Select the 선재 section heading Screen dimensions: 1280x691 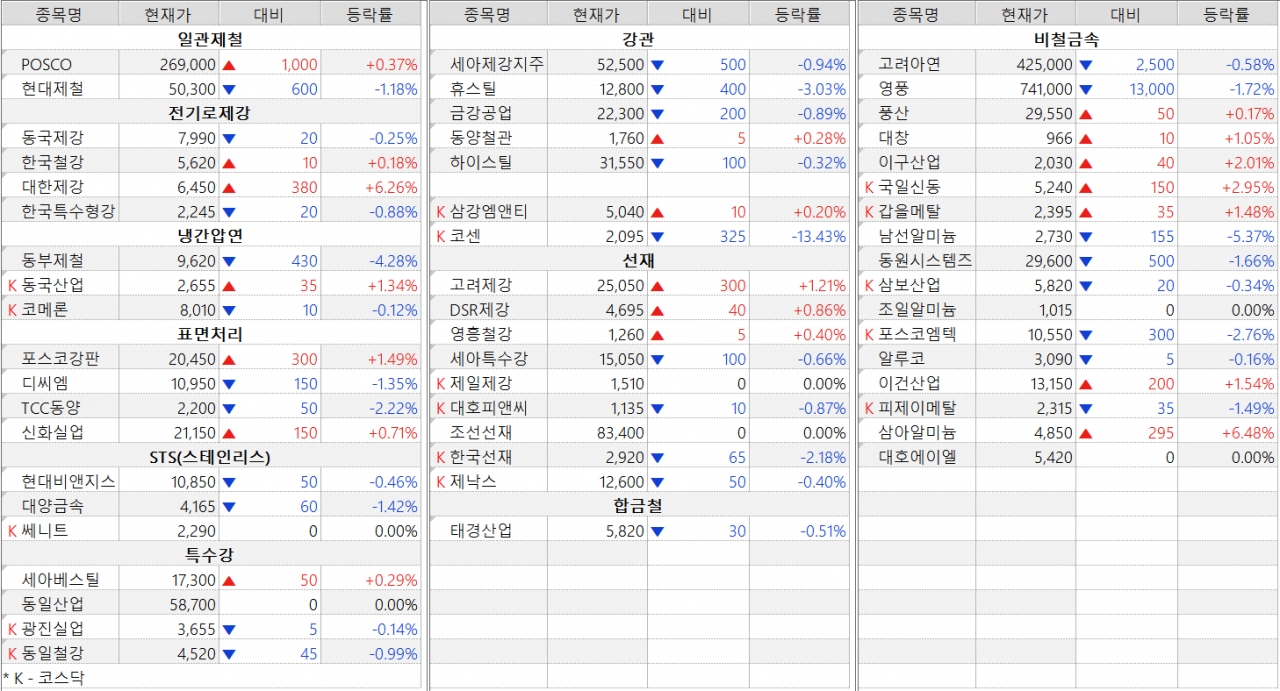(x=638, y=261)
